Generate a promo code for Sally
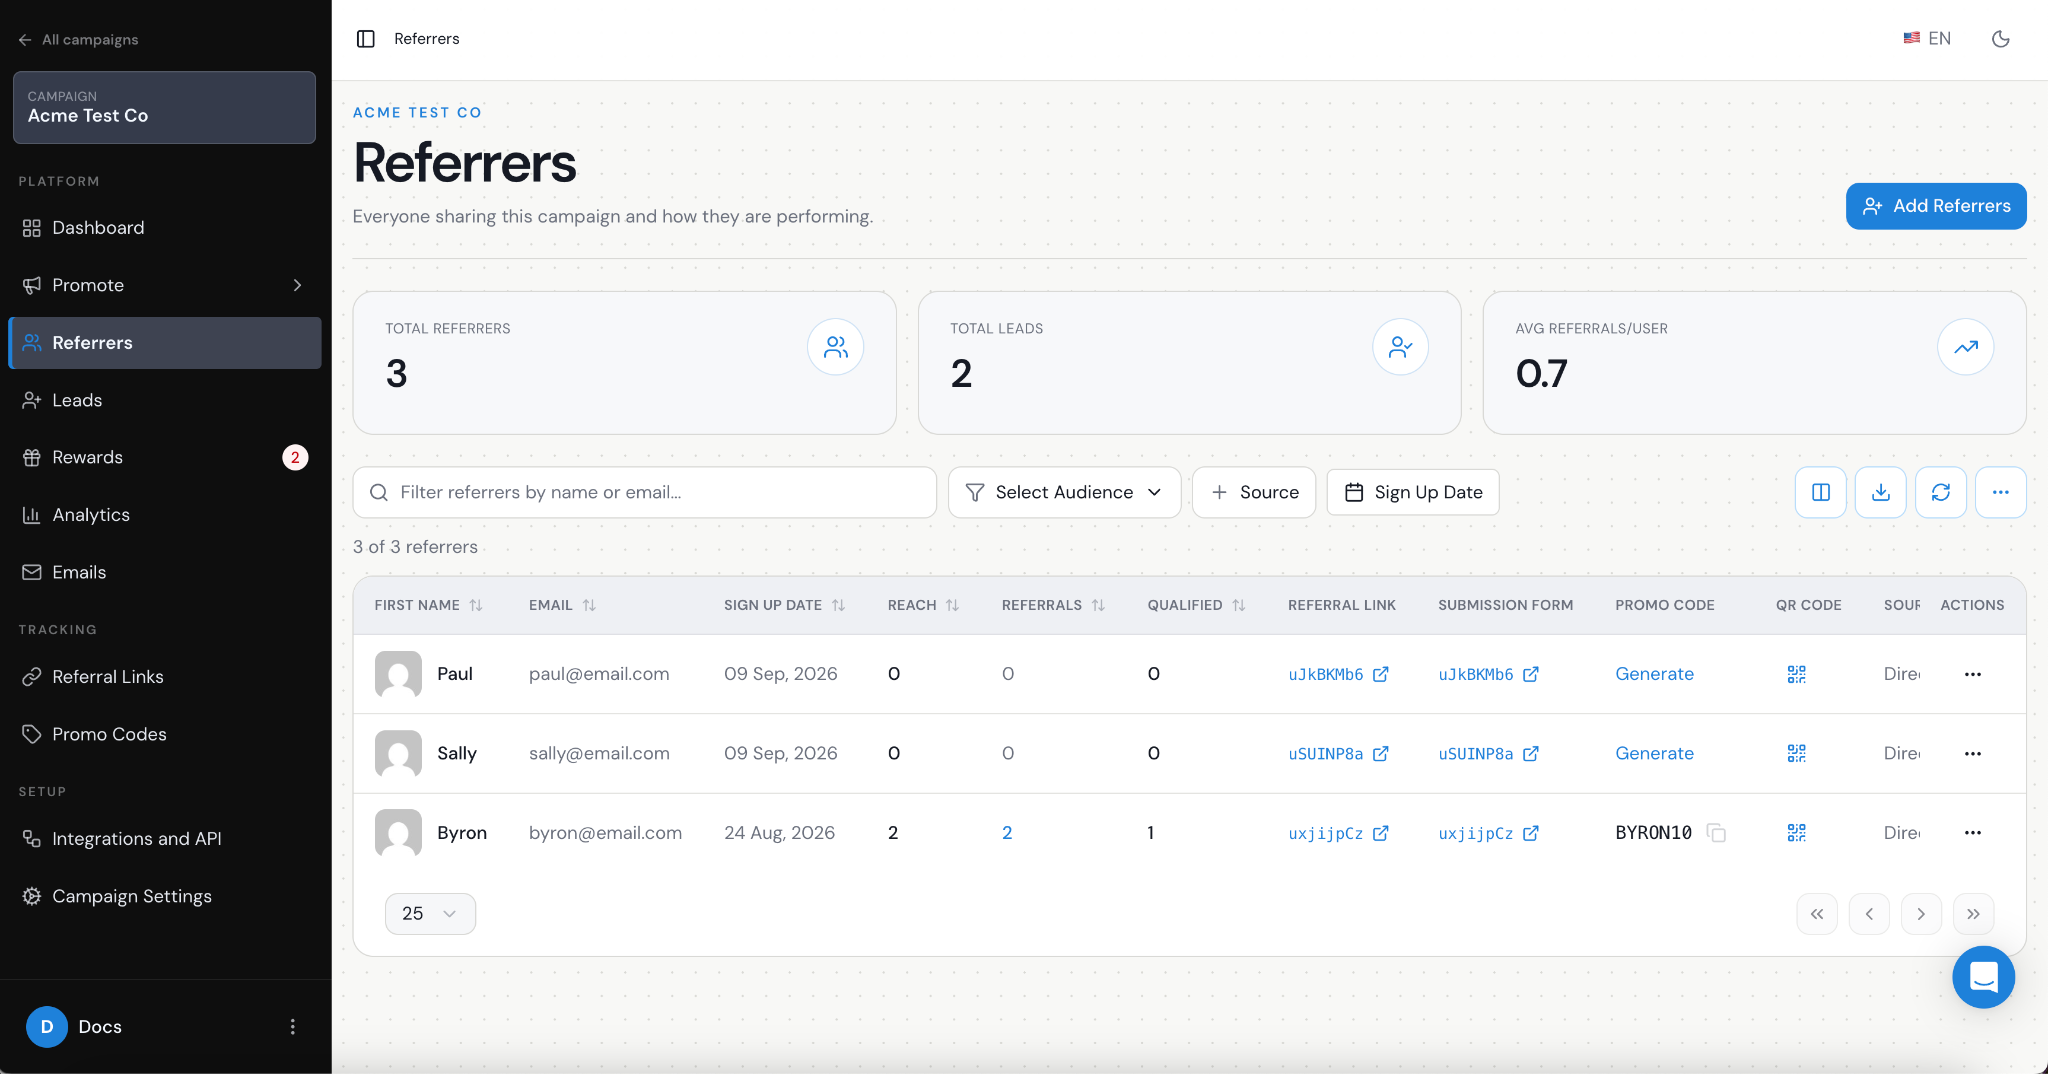Image resolution: width=2048 pixels, height=1074 pixels. point(1654,754)
